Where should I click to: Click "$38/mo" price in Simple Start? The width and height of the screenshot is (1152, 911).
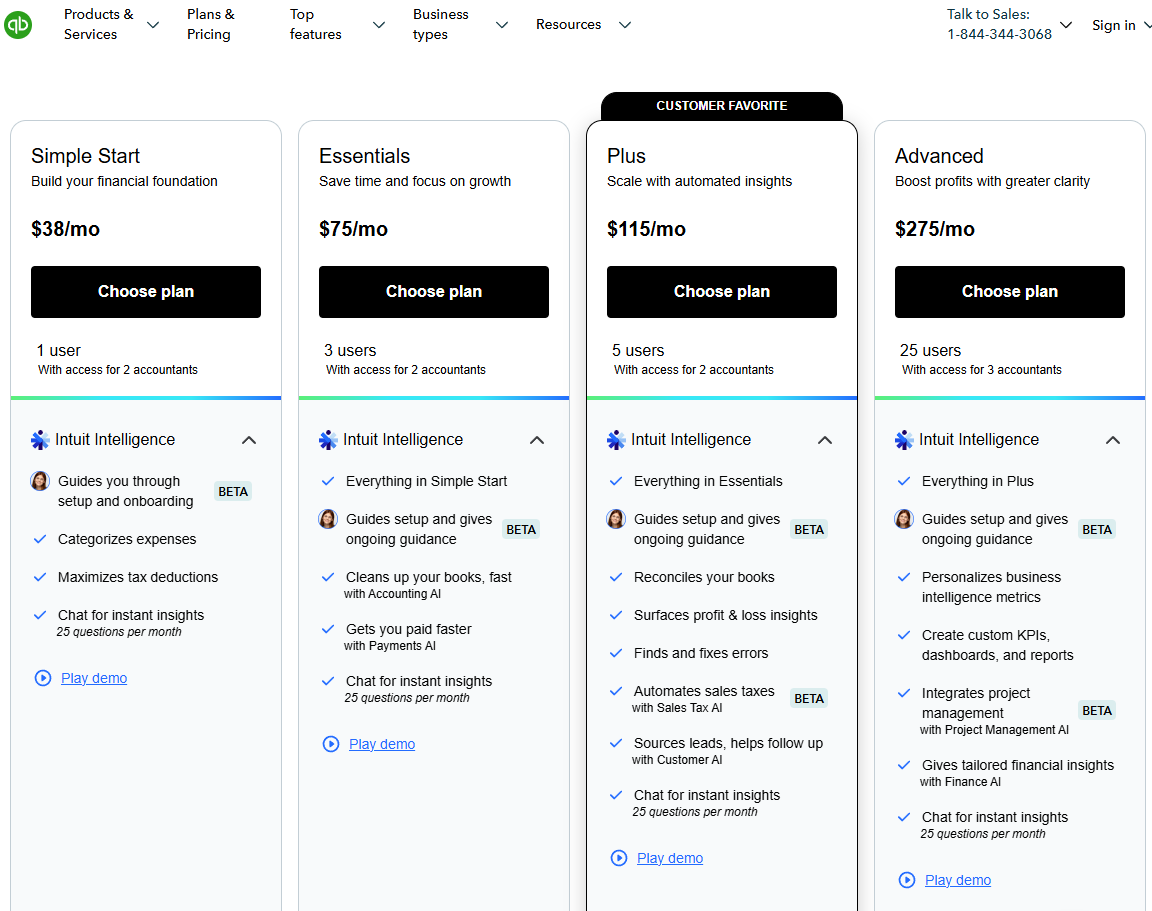click(65, 229)
